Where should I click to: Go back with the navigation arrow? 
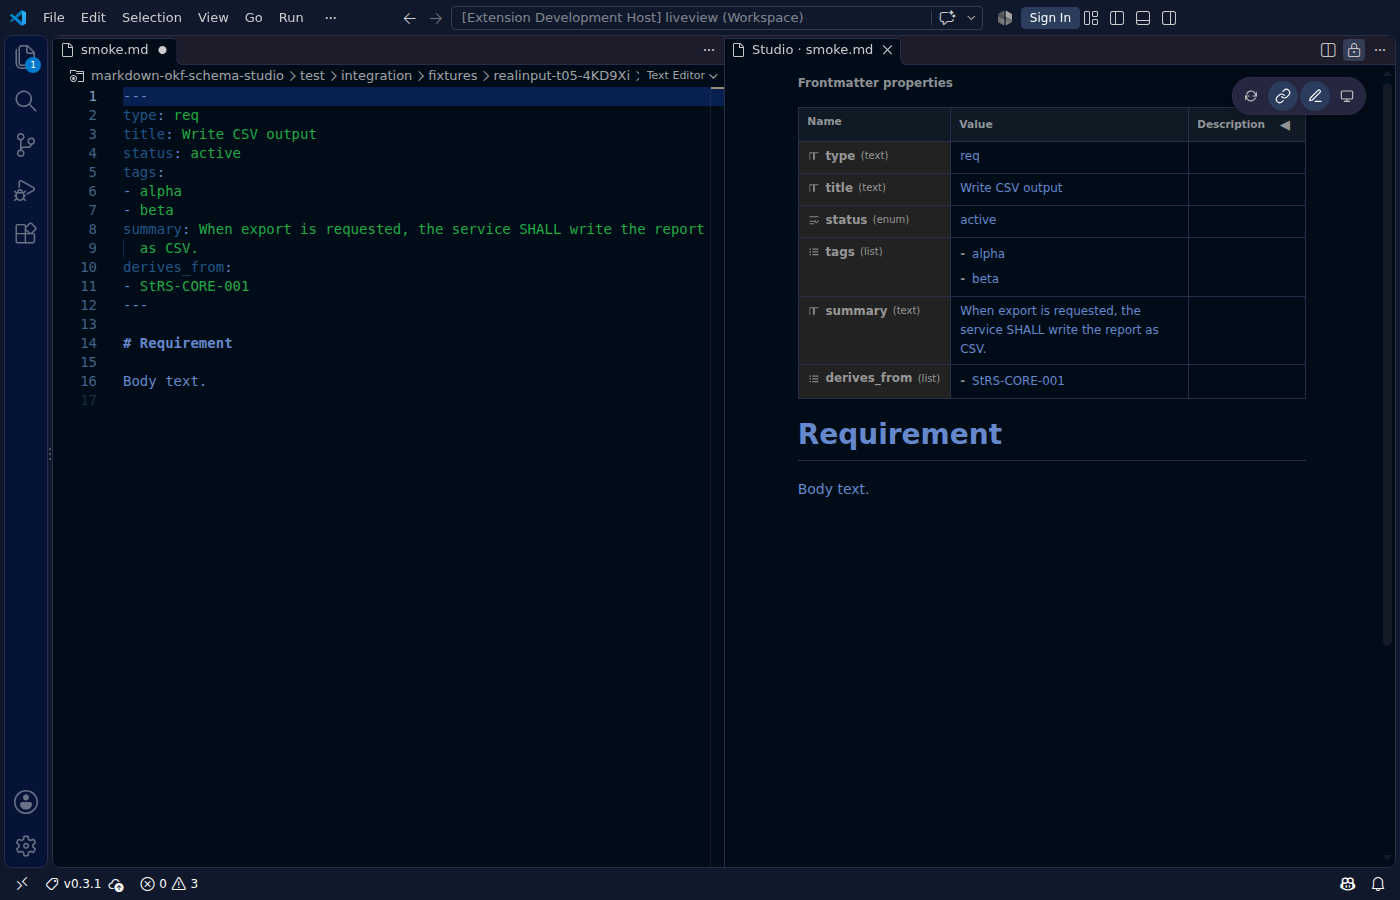[409, 18]
